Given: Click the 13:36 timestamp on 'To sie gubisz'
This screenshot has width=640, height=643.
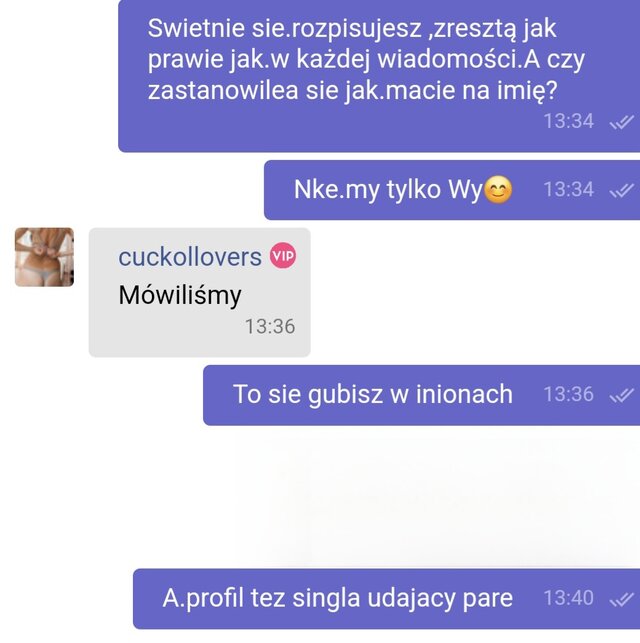Looking at the screenshot, I should click(568, 394).
